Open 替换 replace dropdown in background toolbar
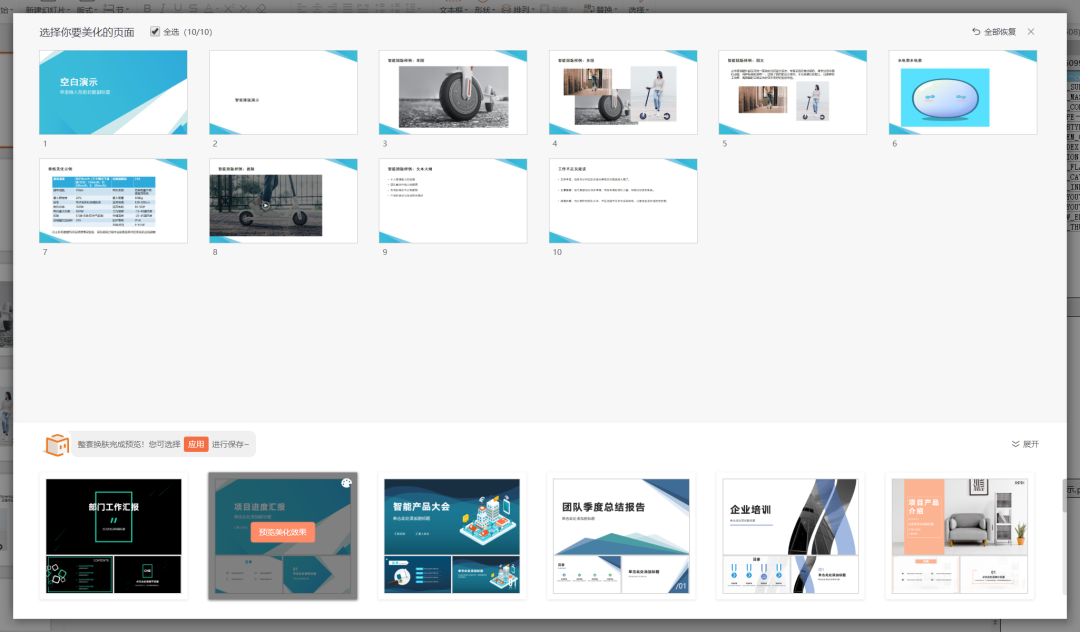This screenshot has width=1080, height=632. pyautogui.click(x=602, y=10)
